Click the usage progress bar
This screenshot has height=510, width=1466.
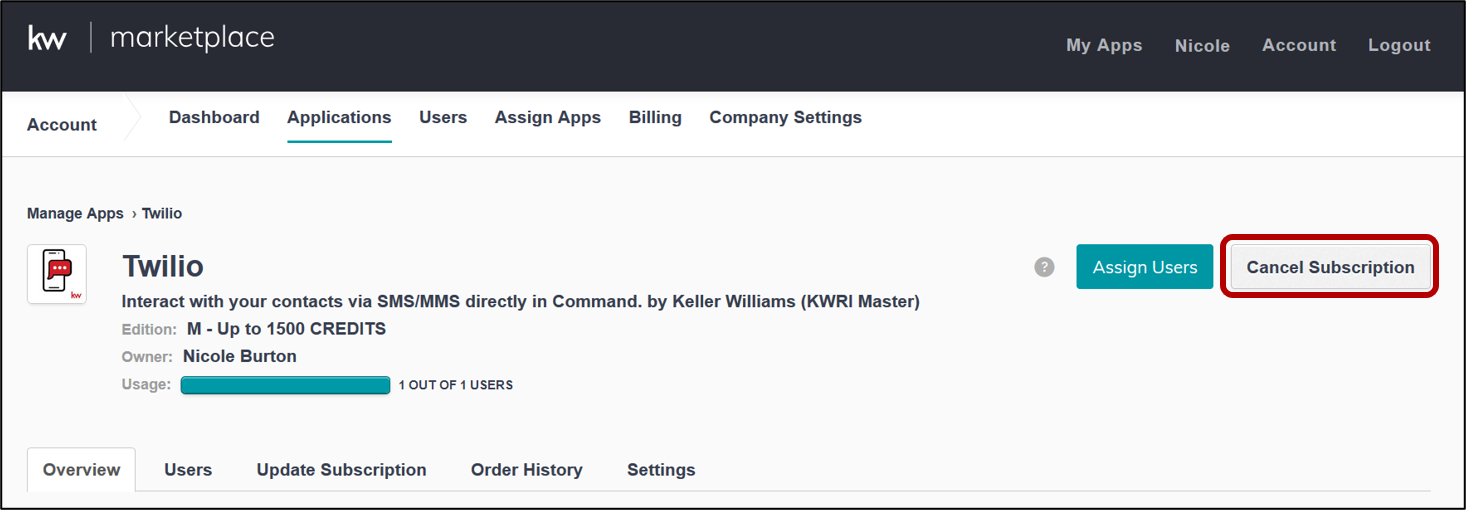(285, 385)
